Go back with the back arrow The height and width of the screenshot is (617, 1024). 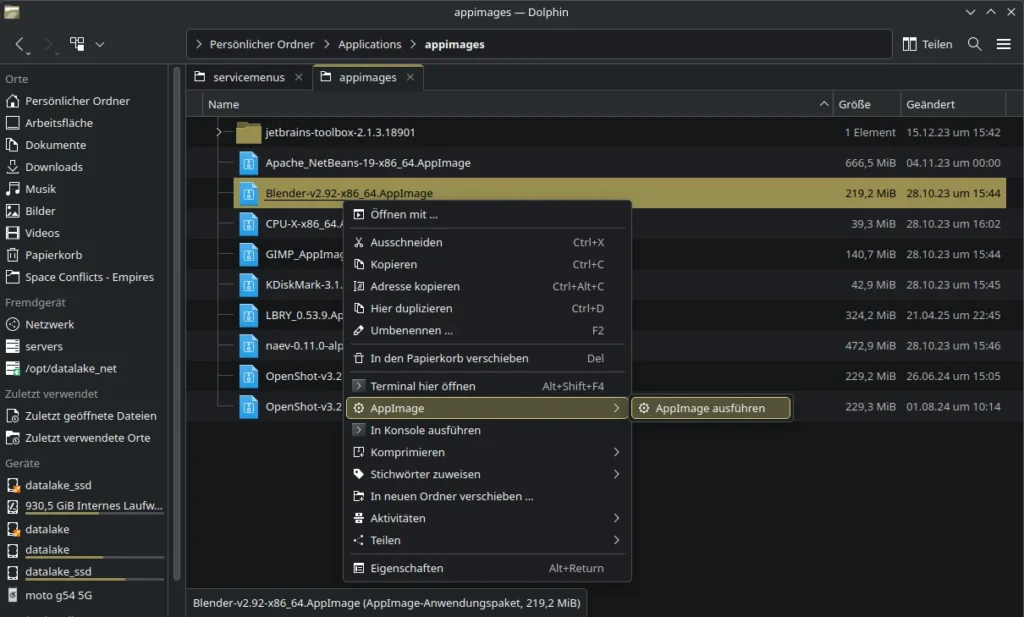click(x=20, y=44)
